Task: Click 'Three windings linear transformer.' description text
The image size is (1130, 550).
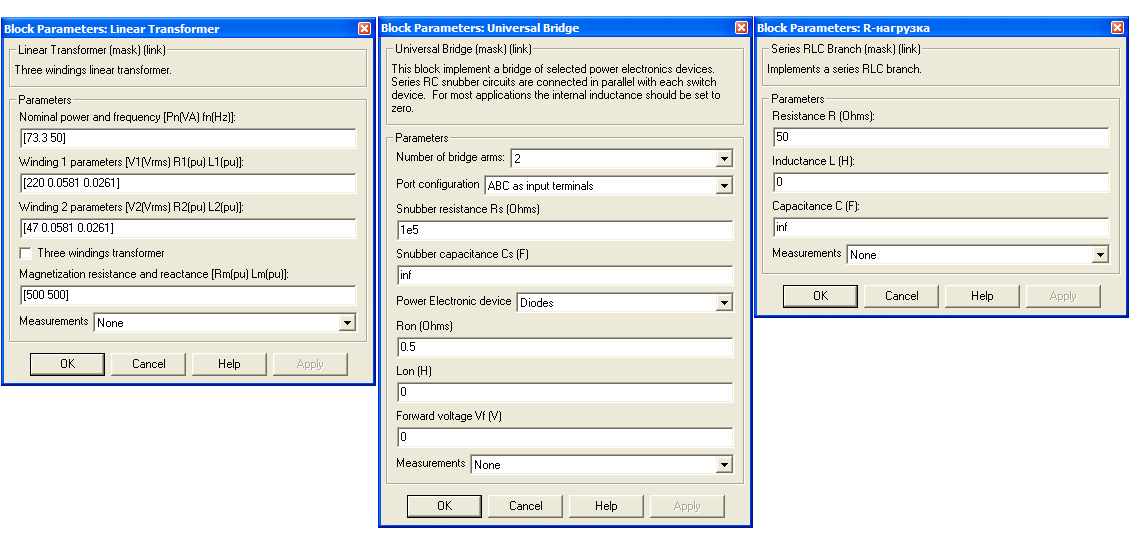Action: pyautogui.click(x=93, y=71)
